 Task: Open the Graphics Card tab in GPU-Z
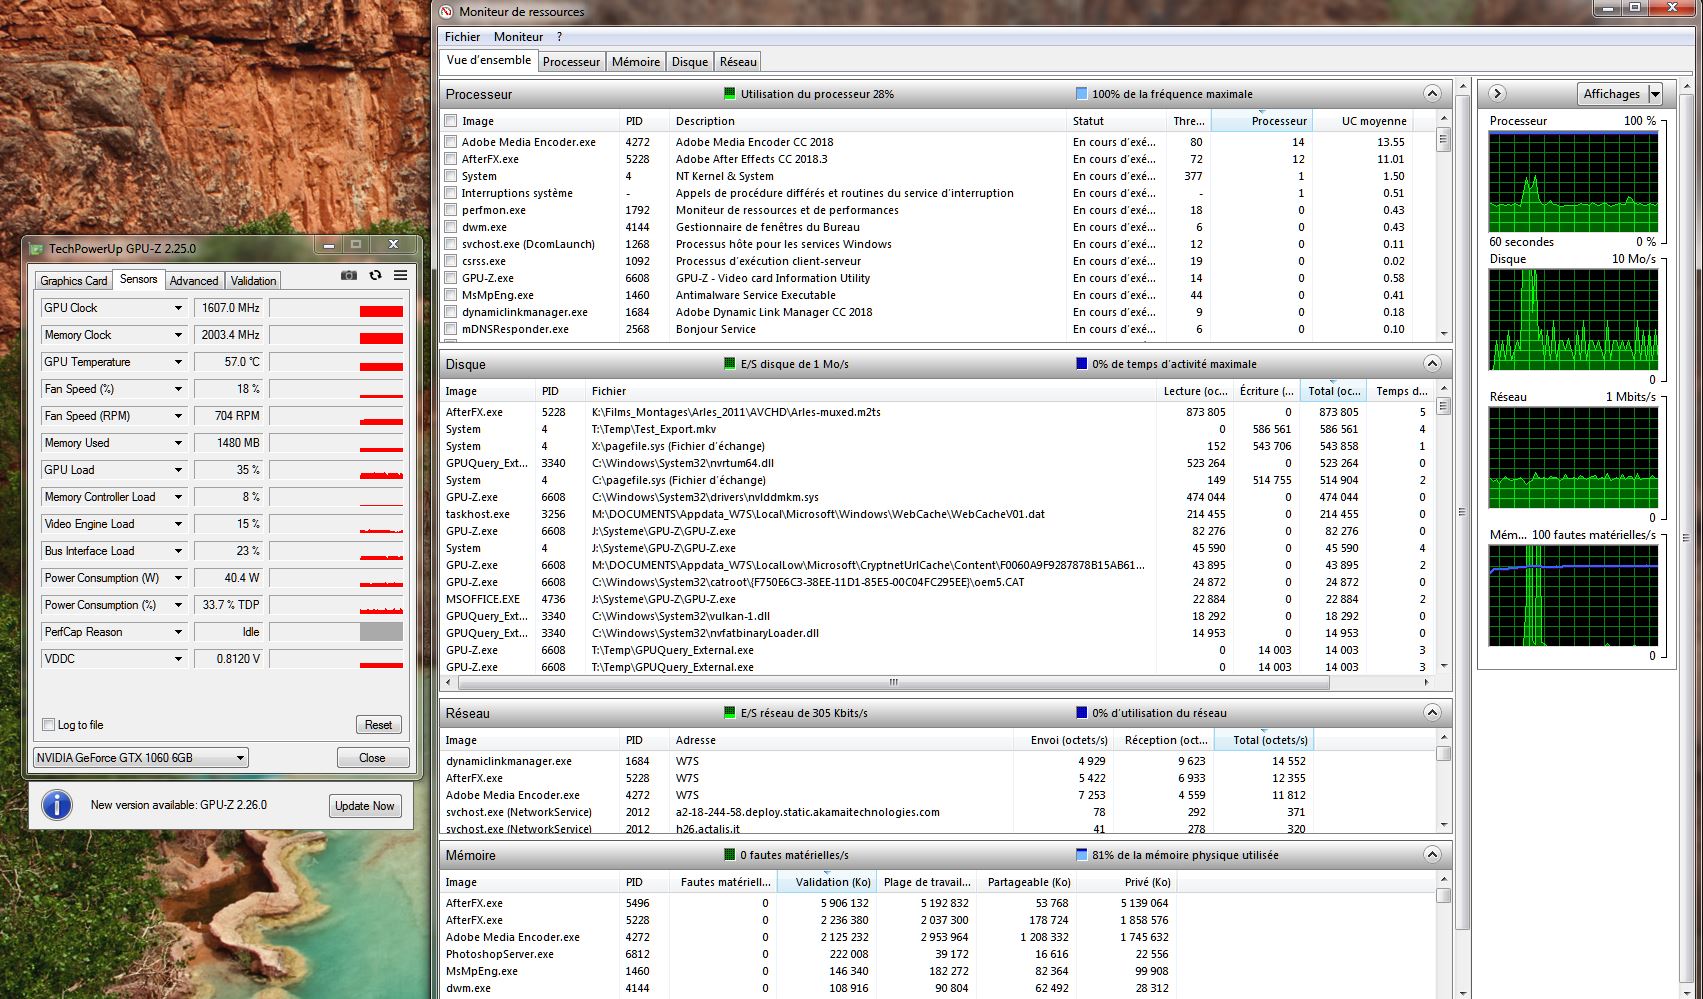click(x=73, y=281)
